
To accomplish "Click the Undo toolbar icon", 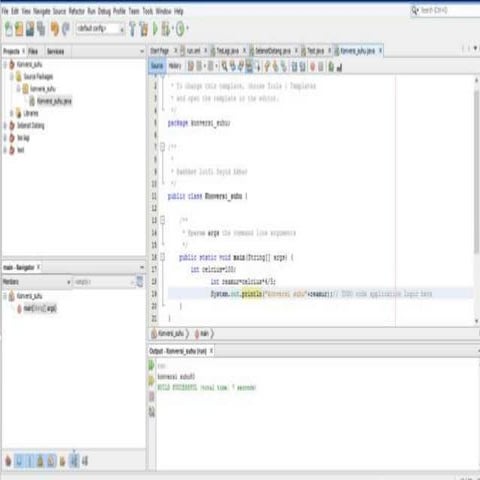I will click(55, 29).
